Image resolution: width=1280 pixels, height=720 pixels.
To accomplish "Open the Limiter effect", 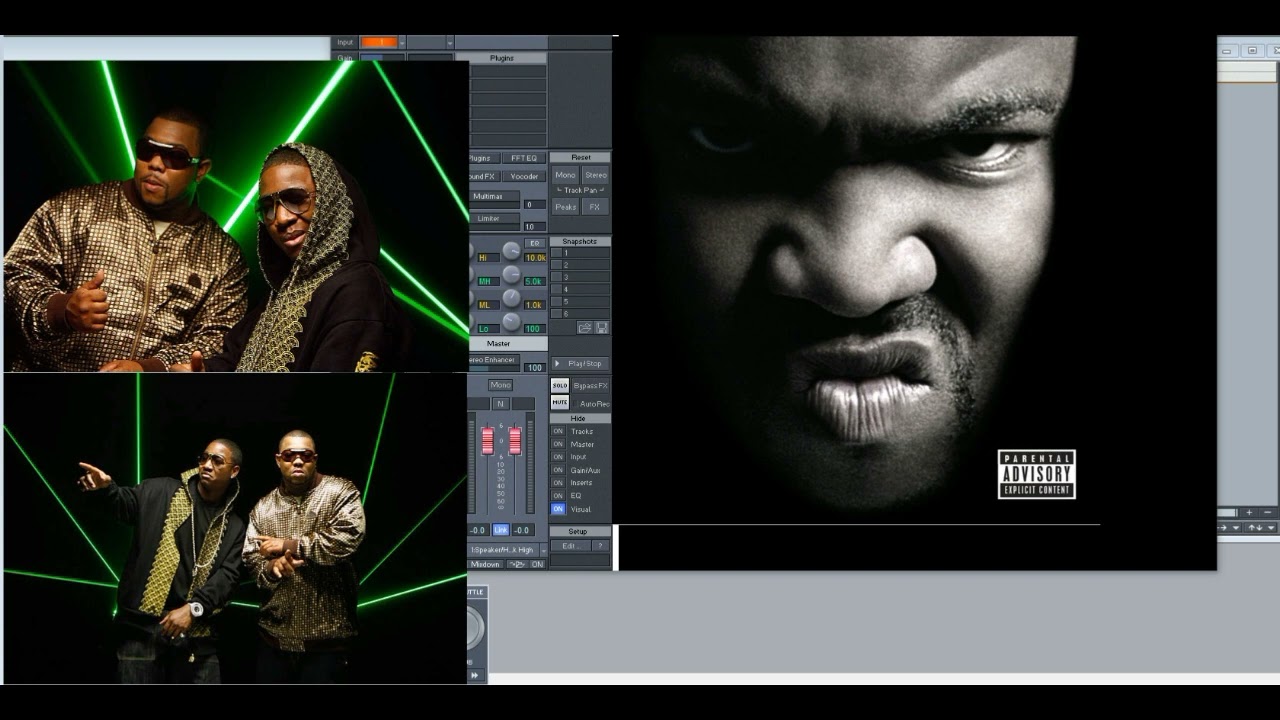I will click(x=494, y=218).
